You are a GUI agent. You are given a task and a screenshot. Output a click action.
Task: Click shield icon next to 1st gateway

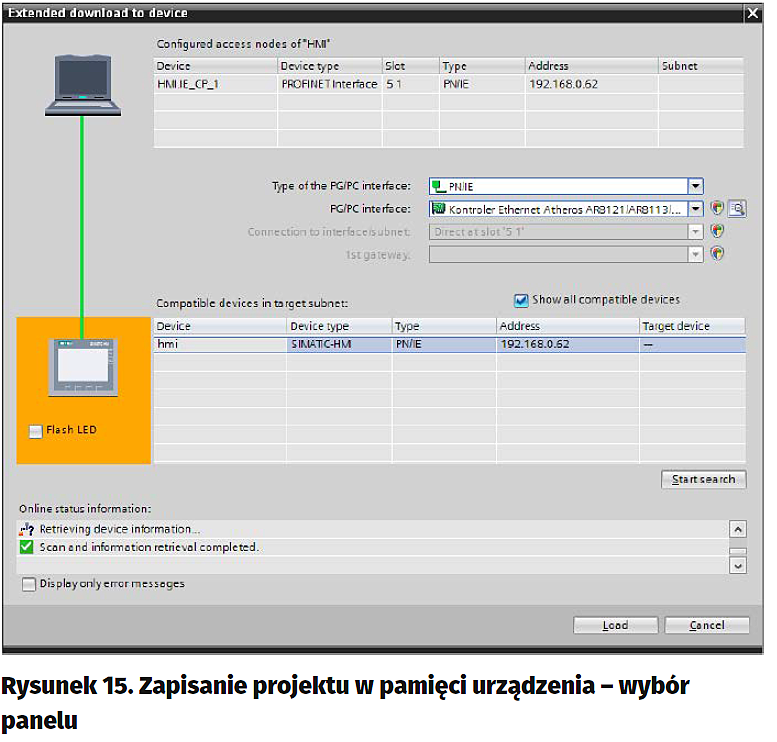pos(717,254)
